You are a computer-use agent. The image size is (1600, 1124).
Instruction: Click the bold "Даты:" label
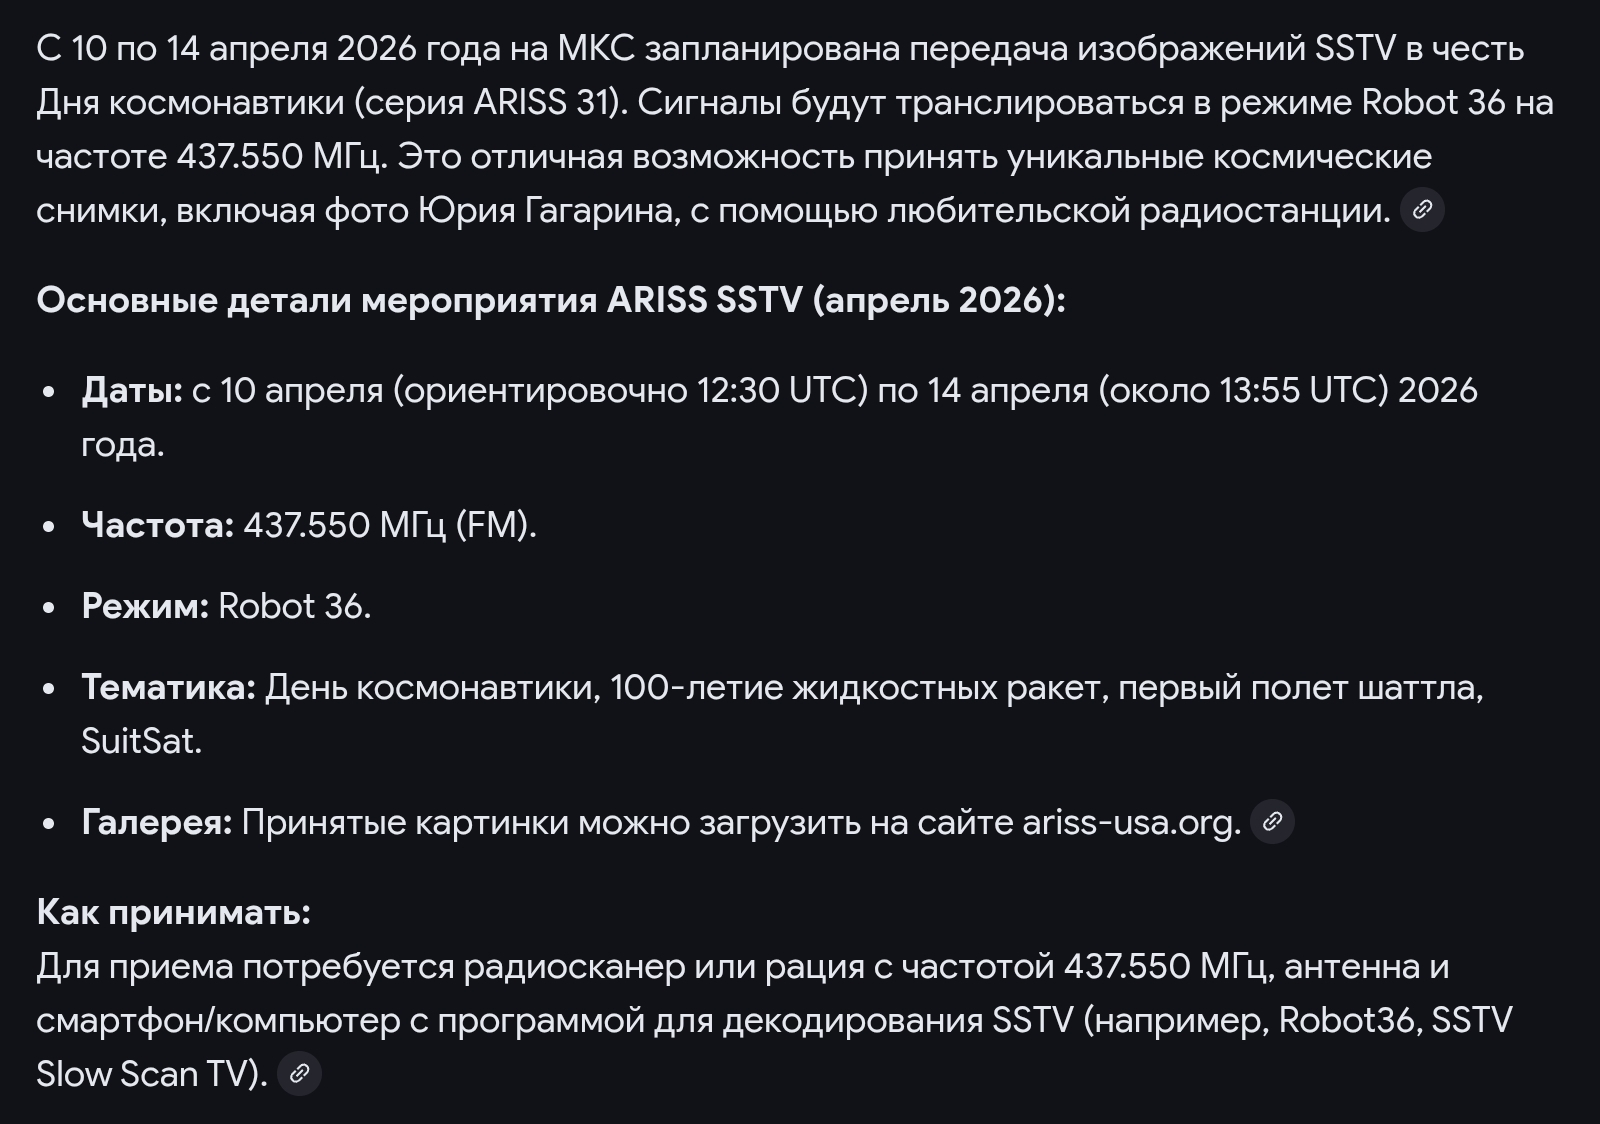tap(132, 390)
